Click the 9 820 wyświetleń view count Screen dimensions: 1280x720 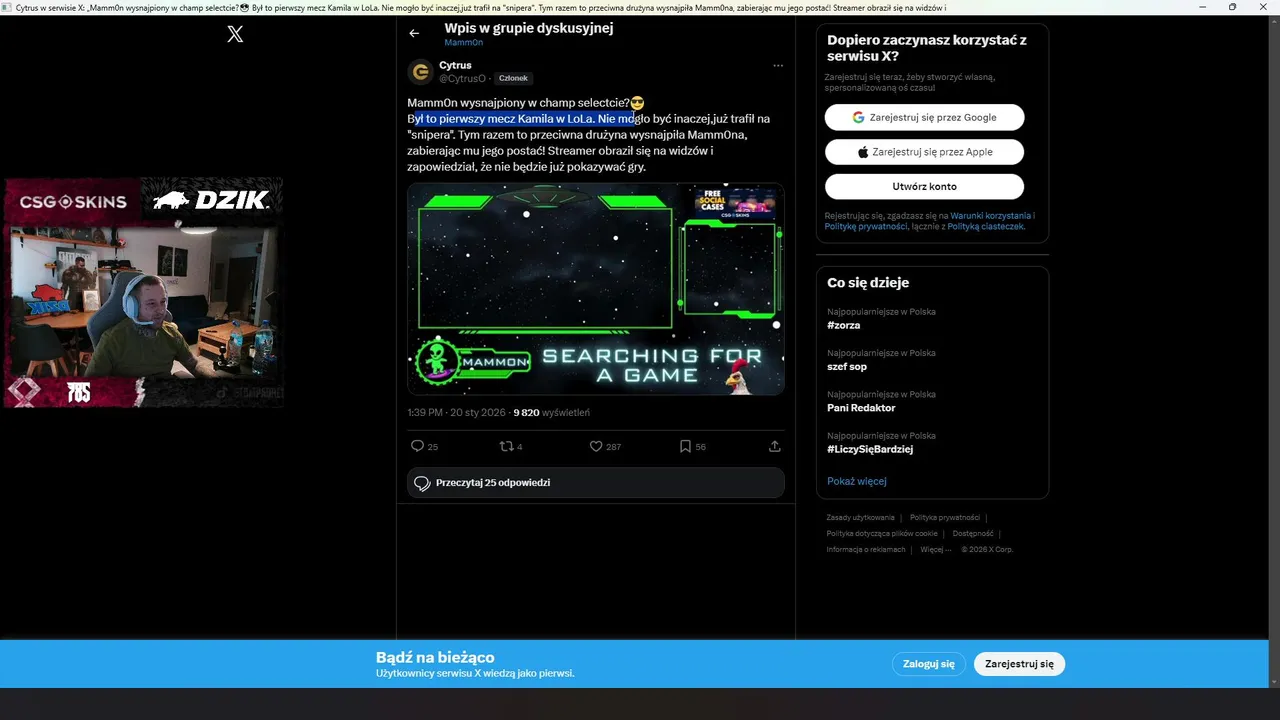(551, 412)
